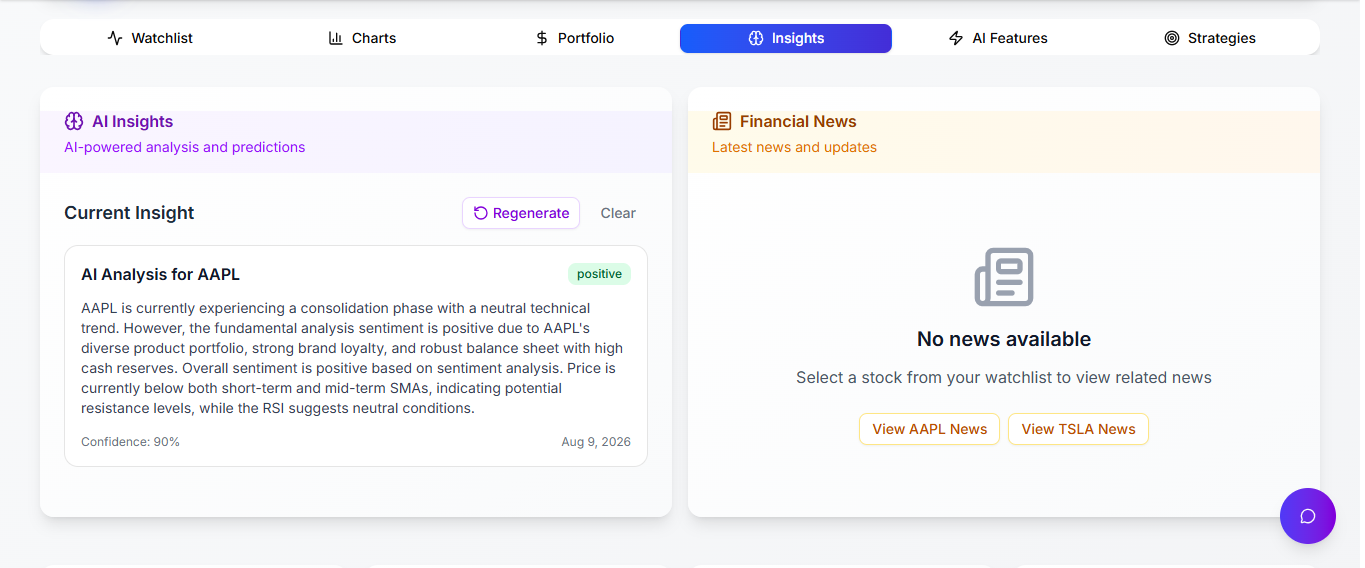Clear the current insight

[618, 213]
